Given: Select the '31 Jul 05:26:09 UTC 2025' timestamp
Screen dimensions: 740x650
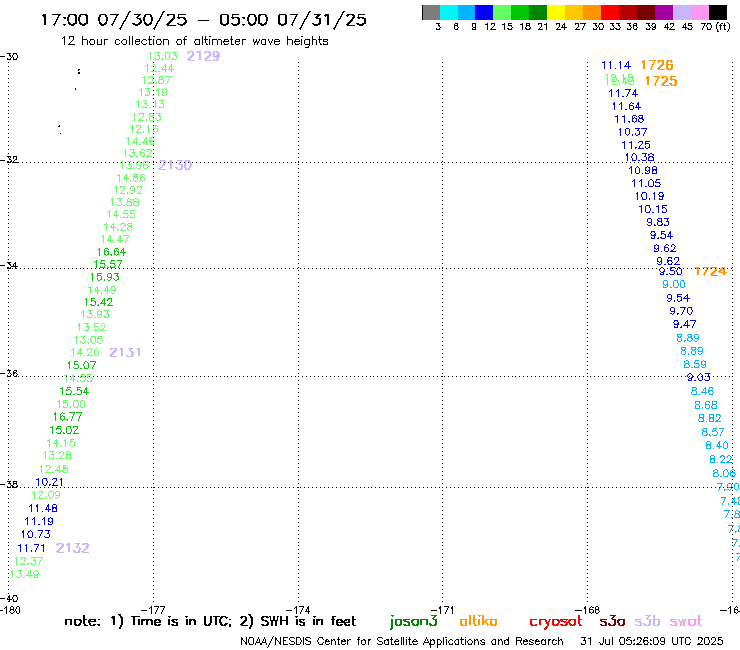Looking at the screenshot, I should pyautogui.click(x=652, y=641).
